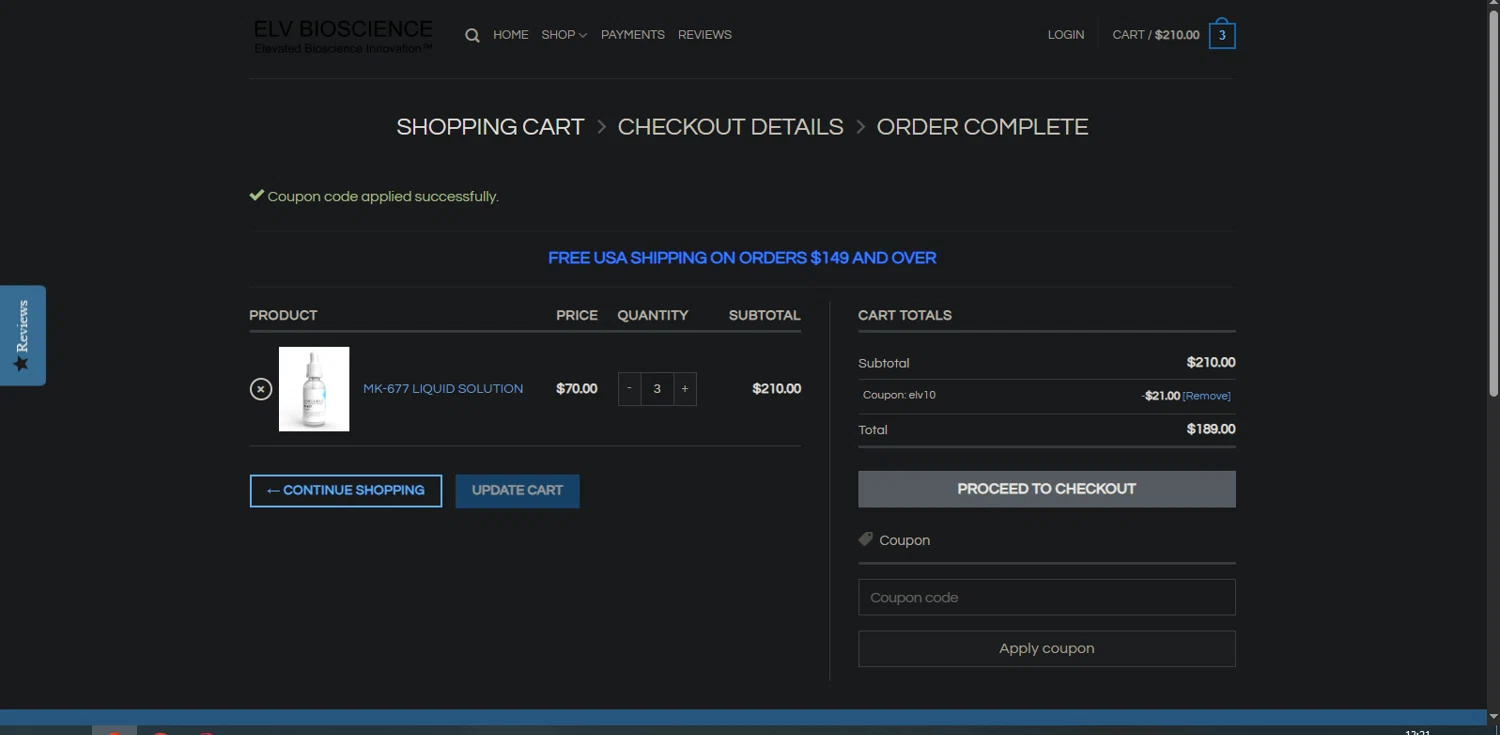This screenshot has height=735, width=1500.
Task: Click the MK-677 product bottle thumbnail
Action: (x=314, y=389)
